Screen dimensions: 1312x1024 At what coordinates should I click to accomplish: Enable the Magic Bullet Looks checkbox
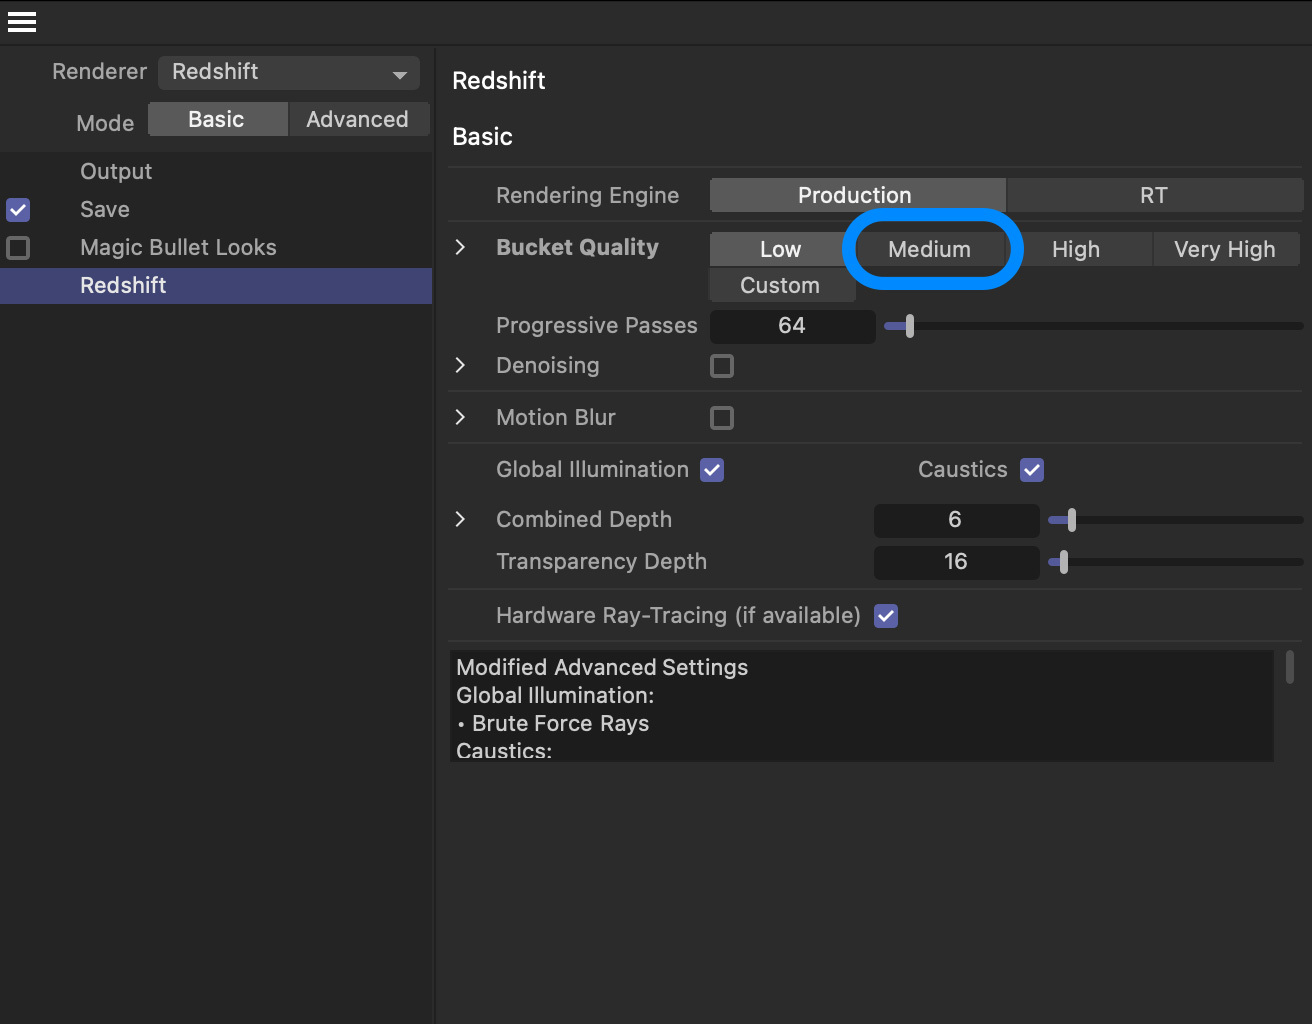point(18,247)
